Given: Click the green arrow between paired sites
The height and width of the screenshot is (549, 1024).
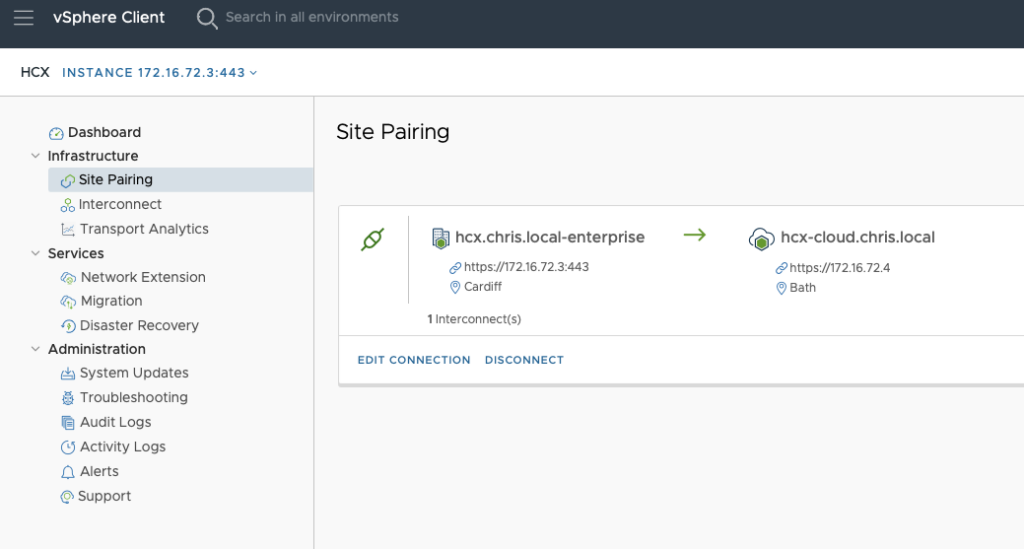Looking at the screenshot, I should pyautogui.click(x=695, y=235).
